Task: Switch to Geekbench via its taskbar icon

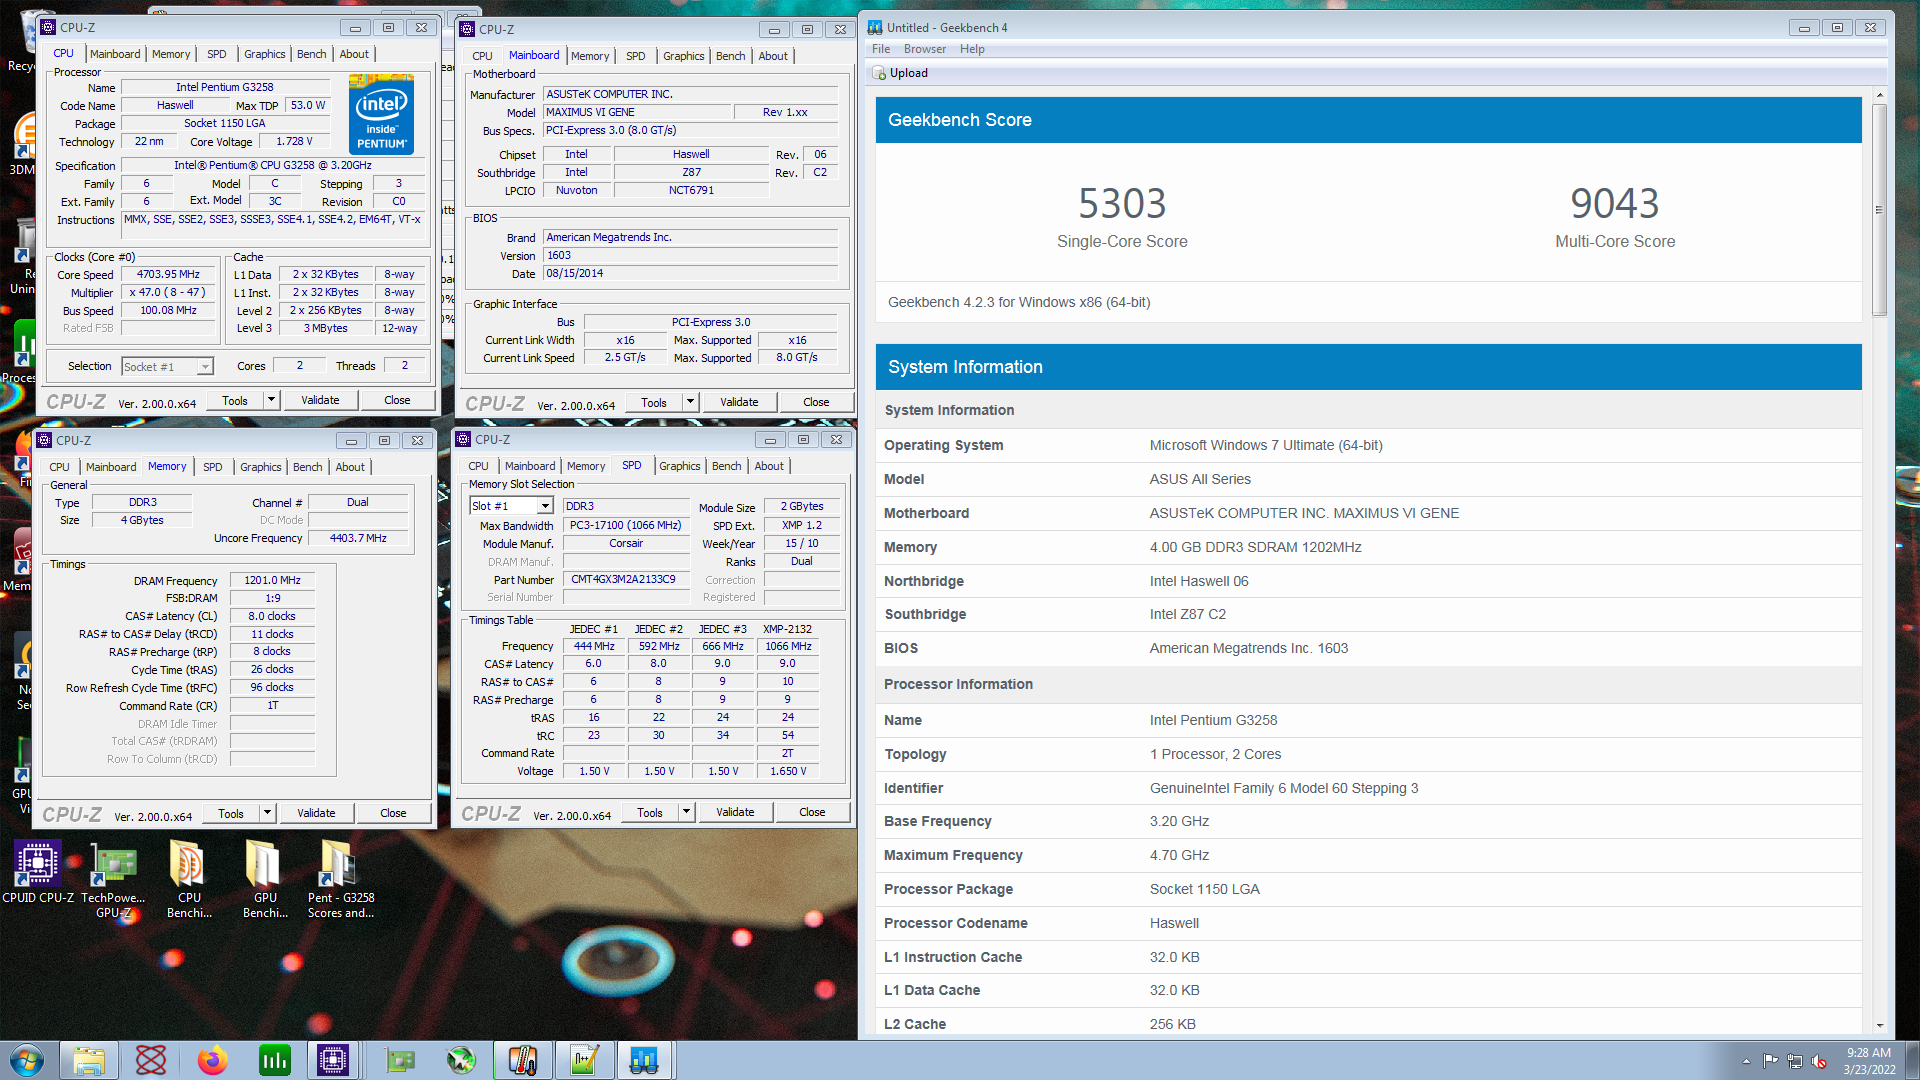Action: (x=645, y=1060)
